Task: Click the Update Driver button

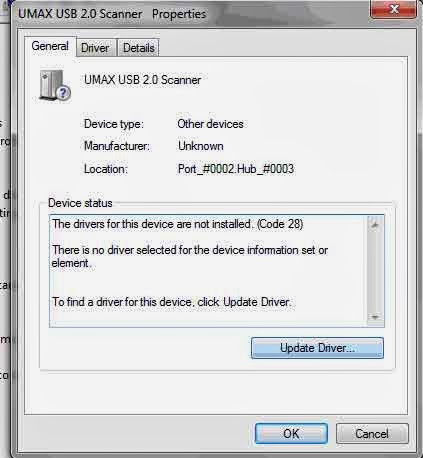Action: point(317,348)
